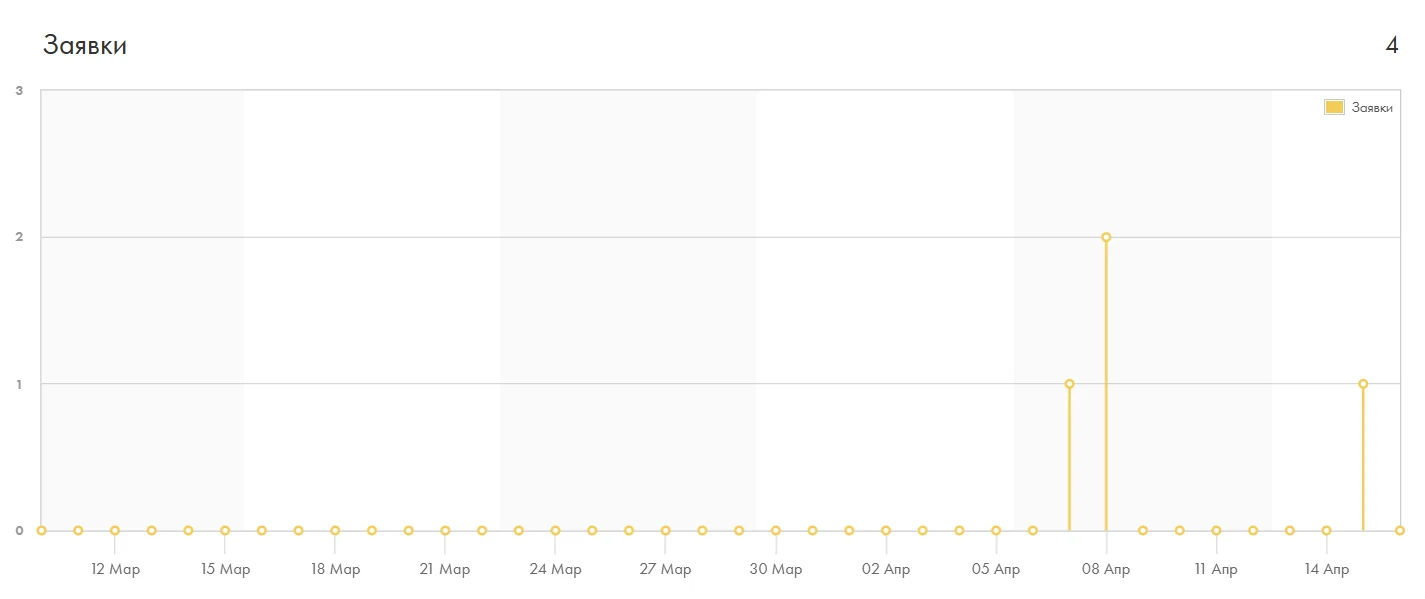1425x599 pixels.
Task: Select the zero marker above 12 Мар tick
Action: pos(115,530)
